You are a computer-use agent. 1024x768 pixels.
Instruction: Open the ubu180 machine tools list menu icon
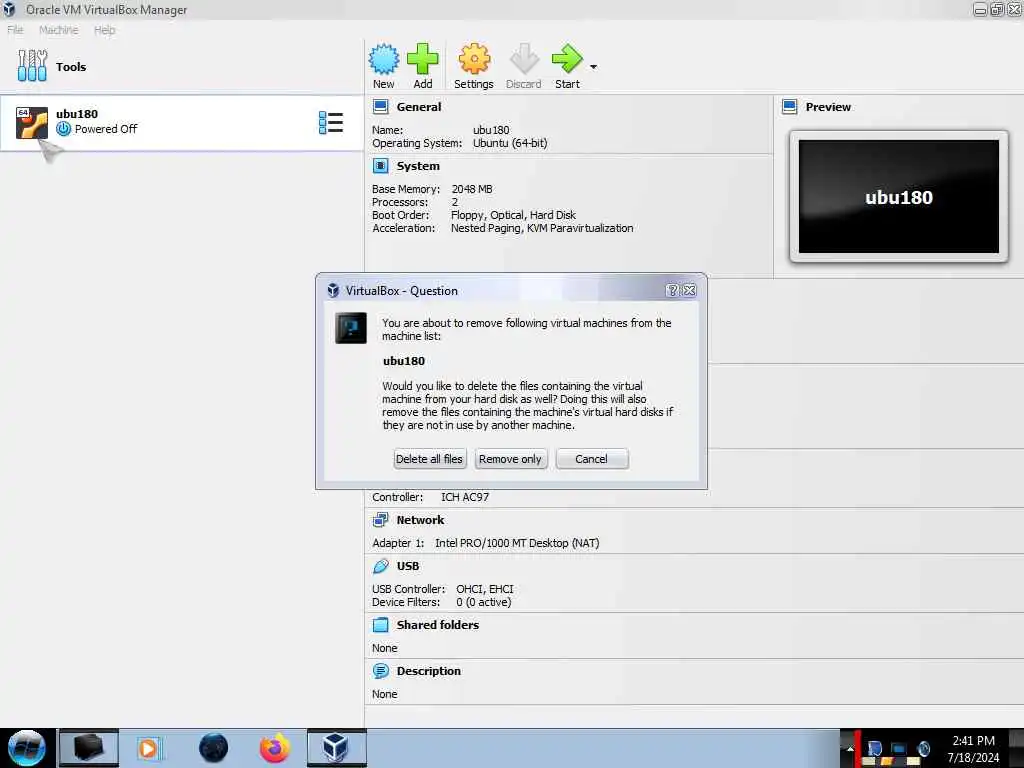tap(330, 123)
